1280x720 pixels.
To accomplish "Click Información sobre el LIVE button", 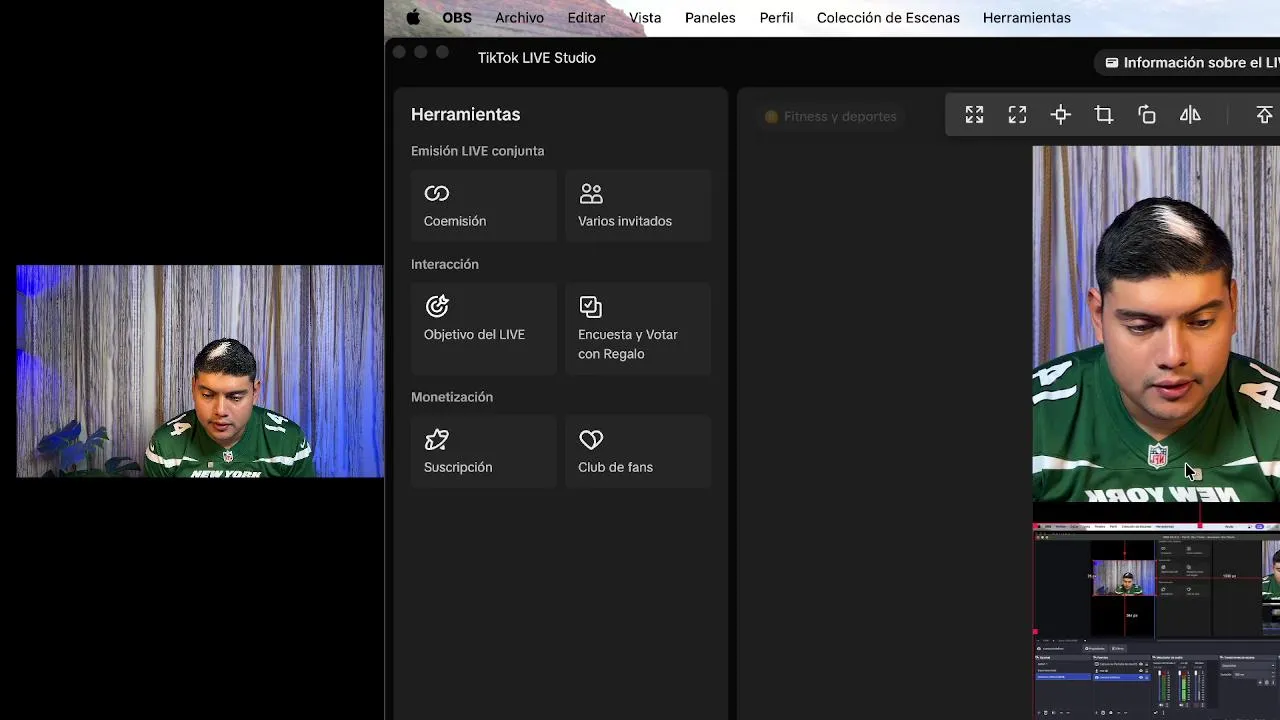I will (1187, 62).
